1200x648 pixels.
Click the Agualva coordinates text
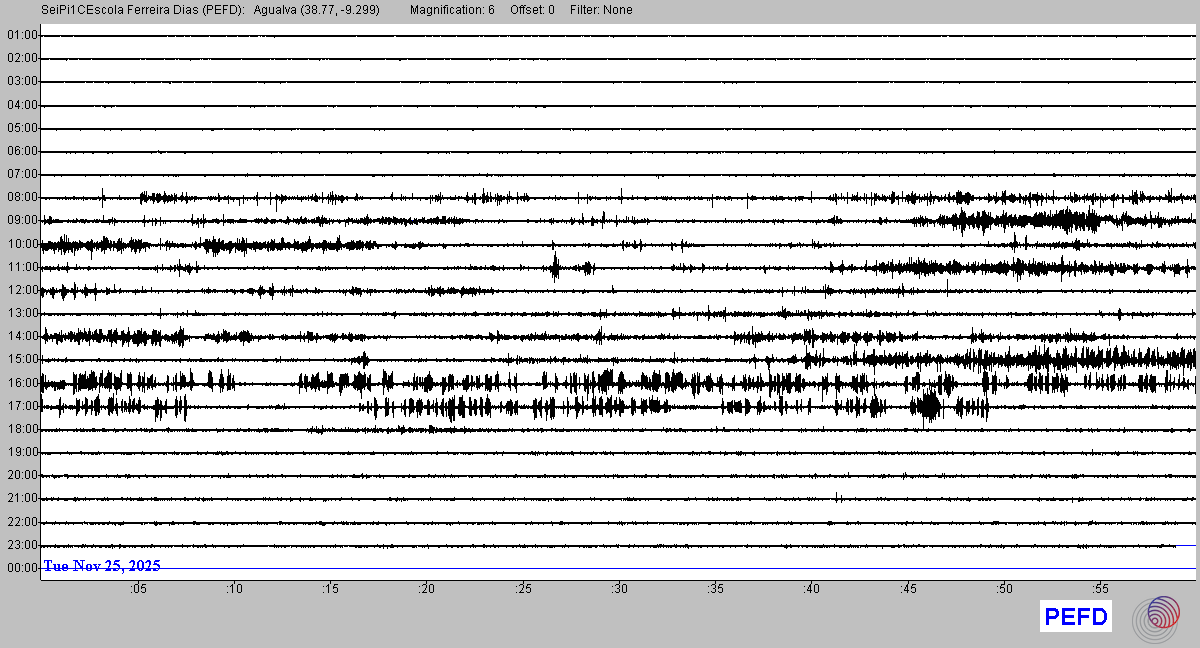coord(317,10)
